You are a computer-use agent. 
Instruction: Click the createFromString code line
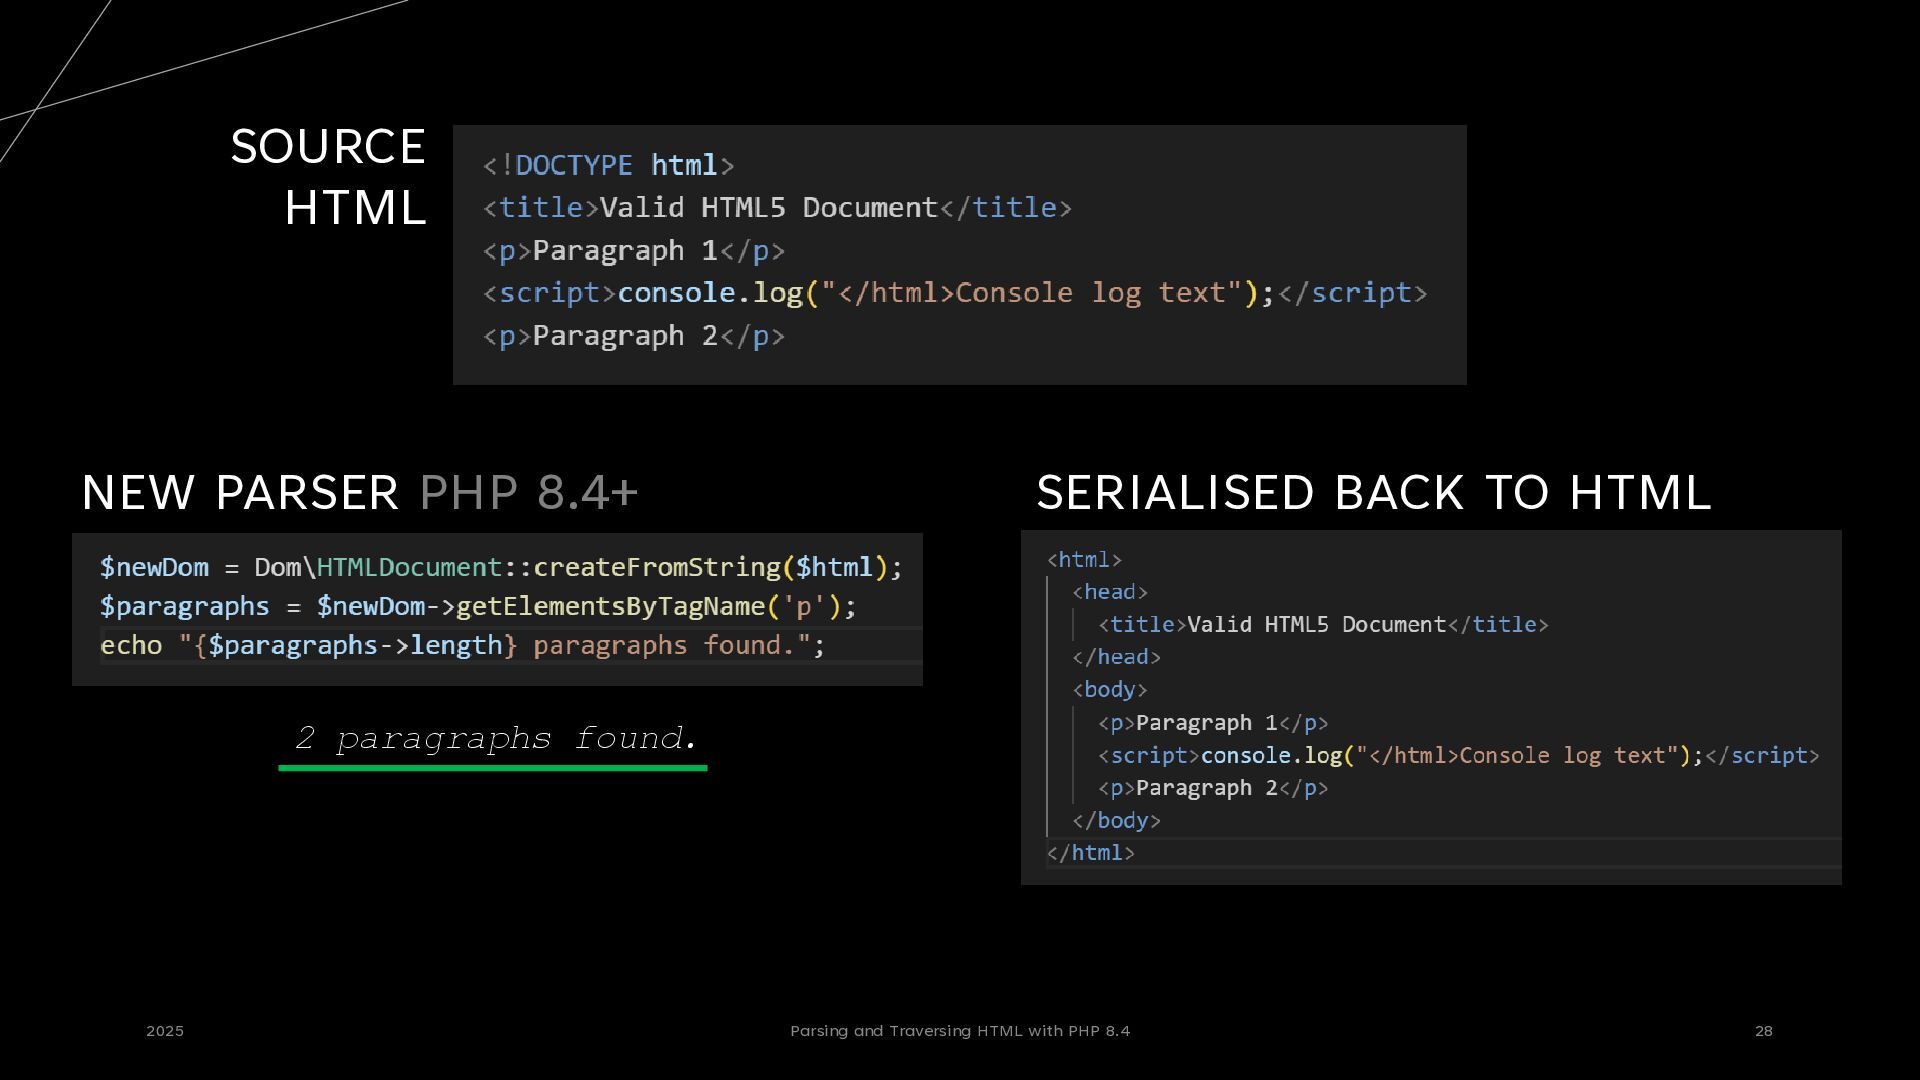coord(500,567)
